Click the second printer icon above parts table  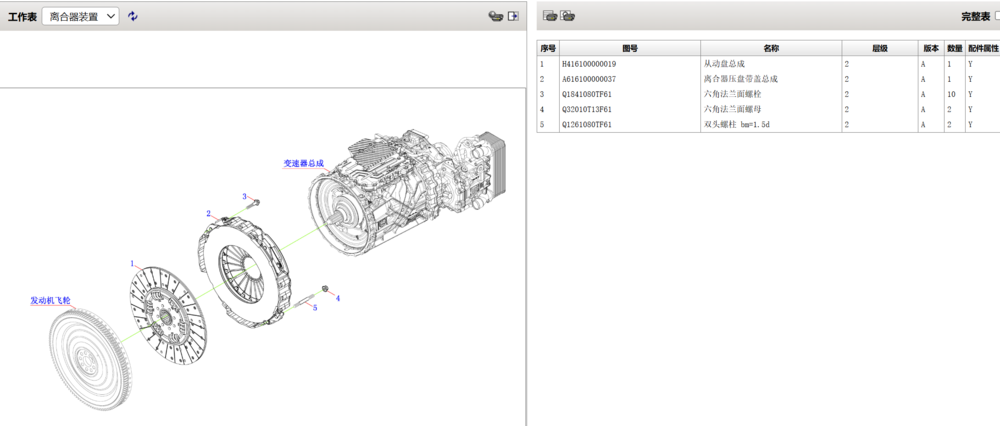pos(567,16)
